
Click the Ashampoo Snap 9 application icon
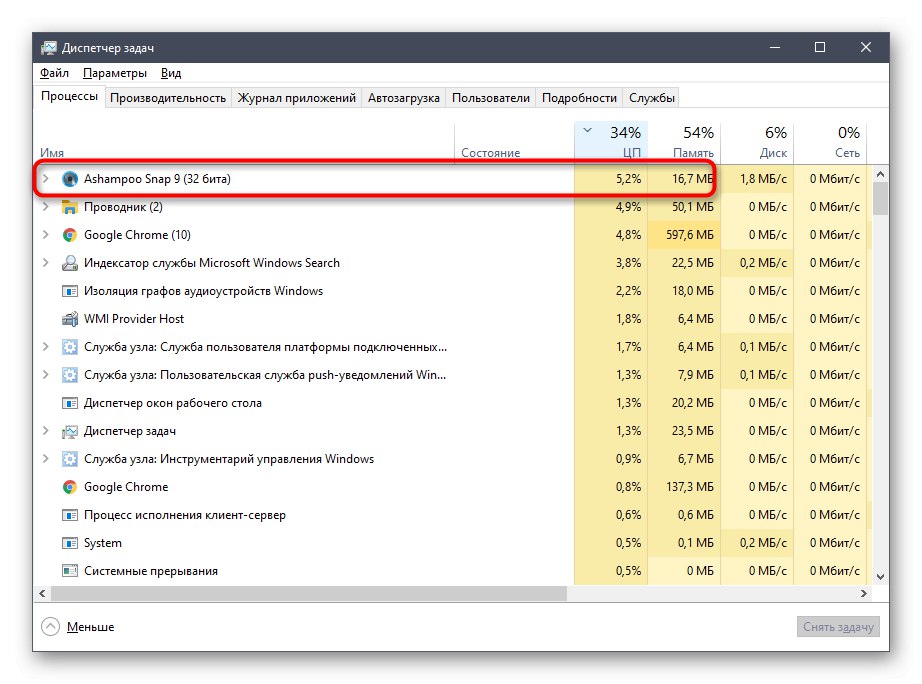(x=69, y=179)
